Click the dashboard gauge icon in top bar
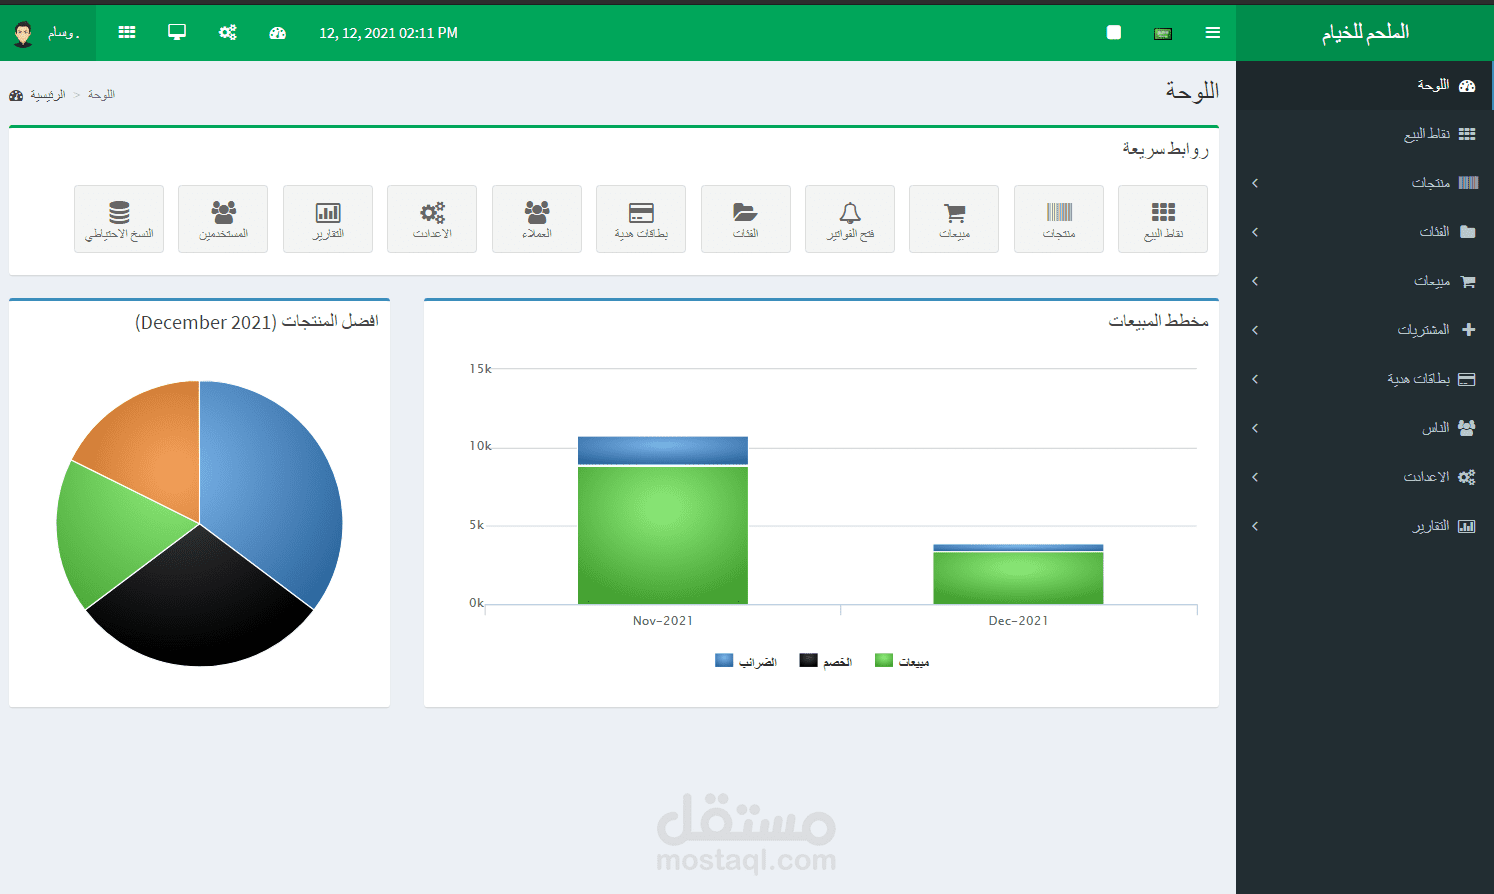This screenshot has width=1494, height=894. (x=278, y=33)
